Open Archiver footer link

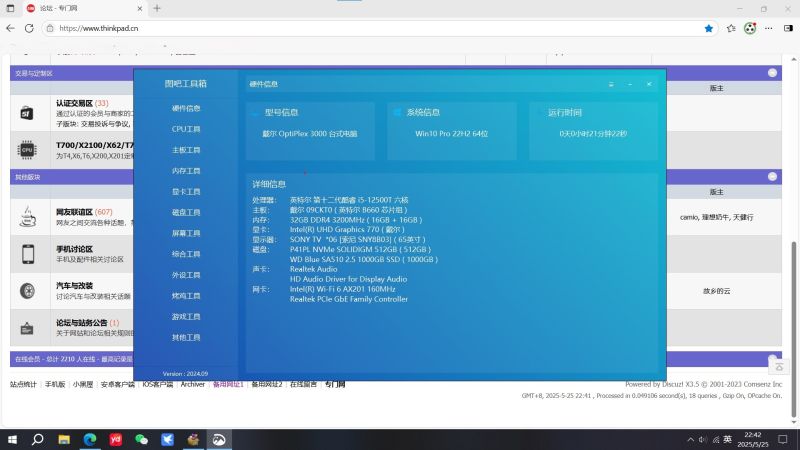[x=192, y=384]
